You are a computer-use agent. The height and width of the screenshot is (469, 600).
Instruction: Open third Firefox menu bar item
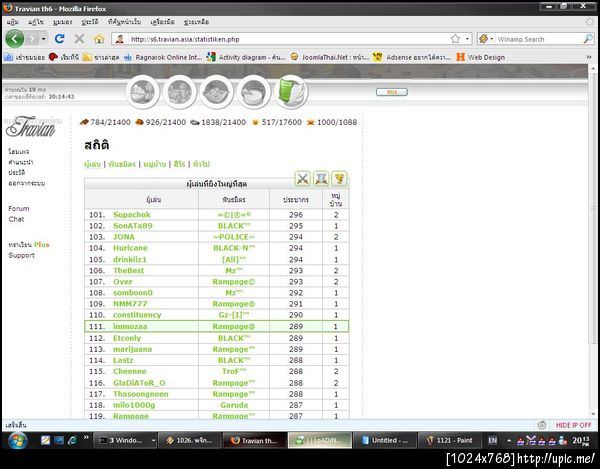click(62, 22)
